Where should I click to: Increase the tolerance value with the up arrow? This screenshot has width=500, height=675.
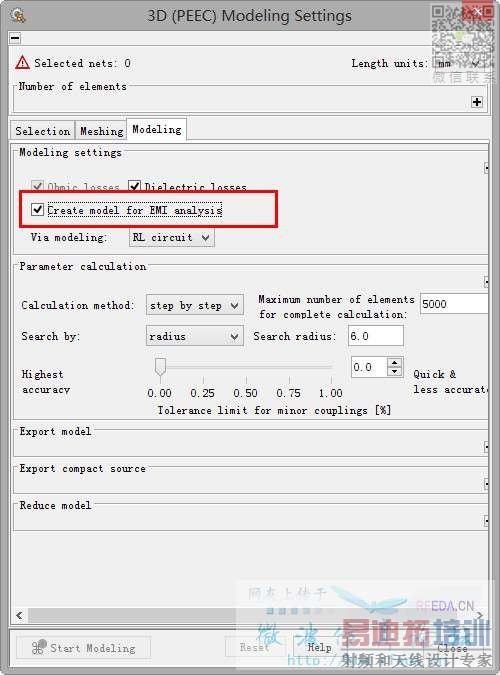394,362
